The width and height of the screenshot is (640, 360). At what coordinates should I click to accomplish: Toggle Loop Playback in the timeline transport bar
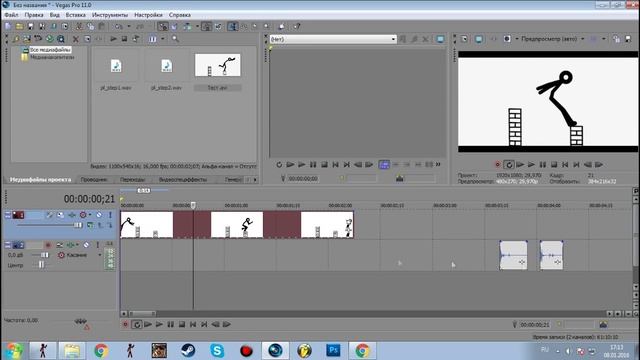(x=137, y=324)
